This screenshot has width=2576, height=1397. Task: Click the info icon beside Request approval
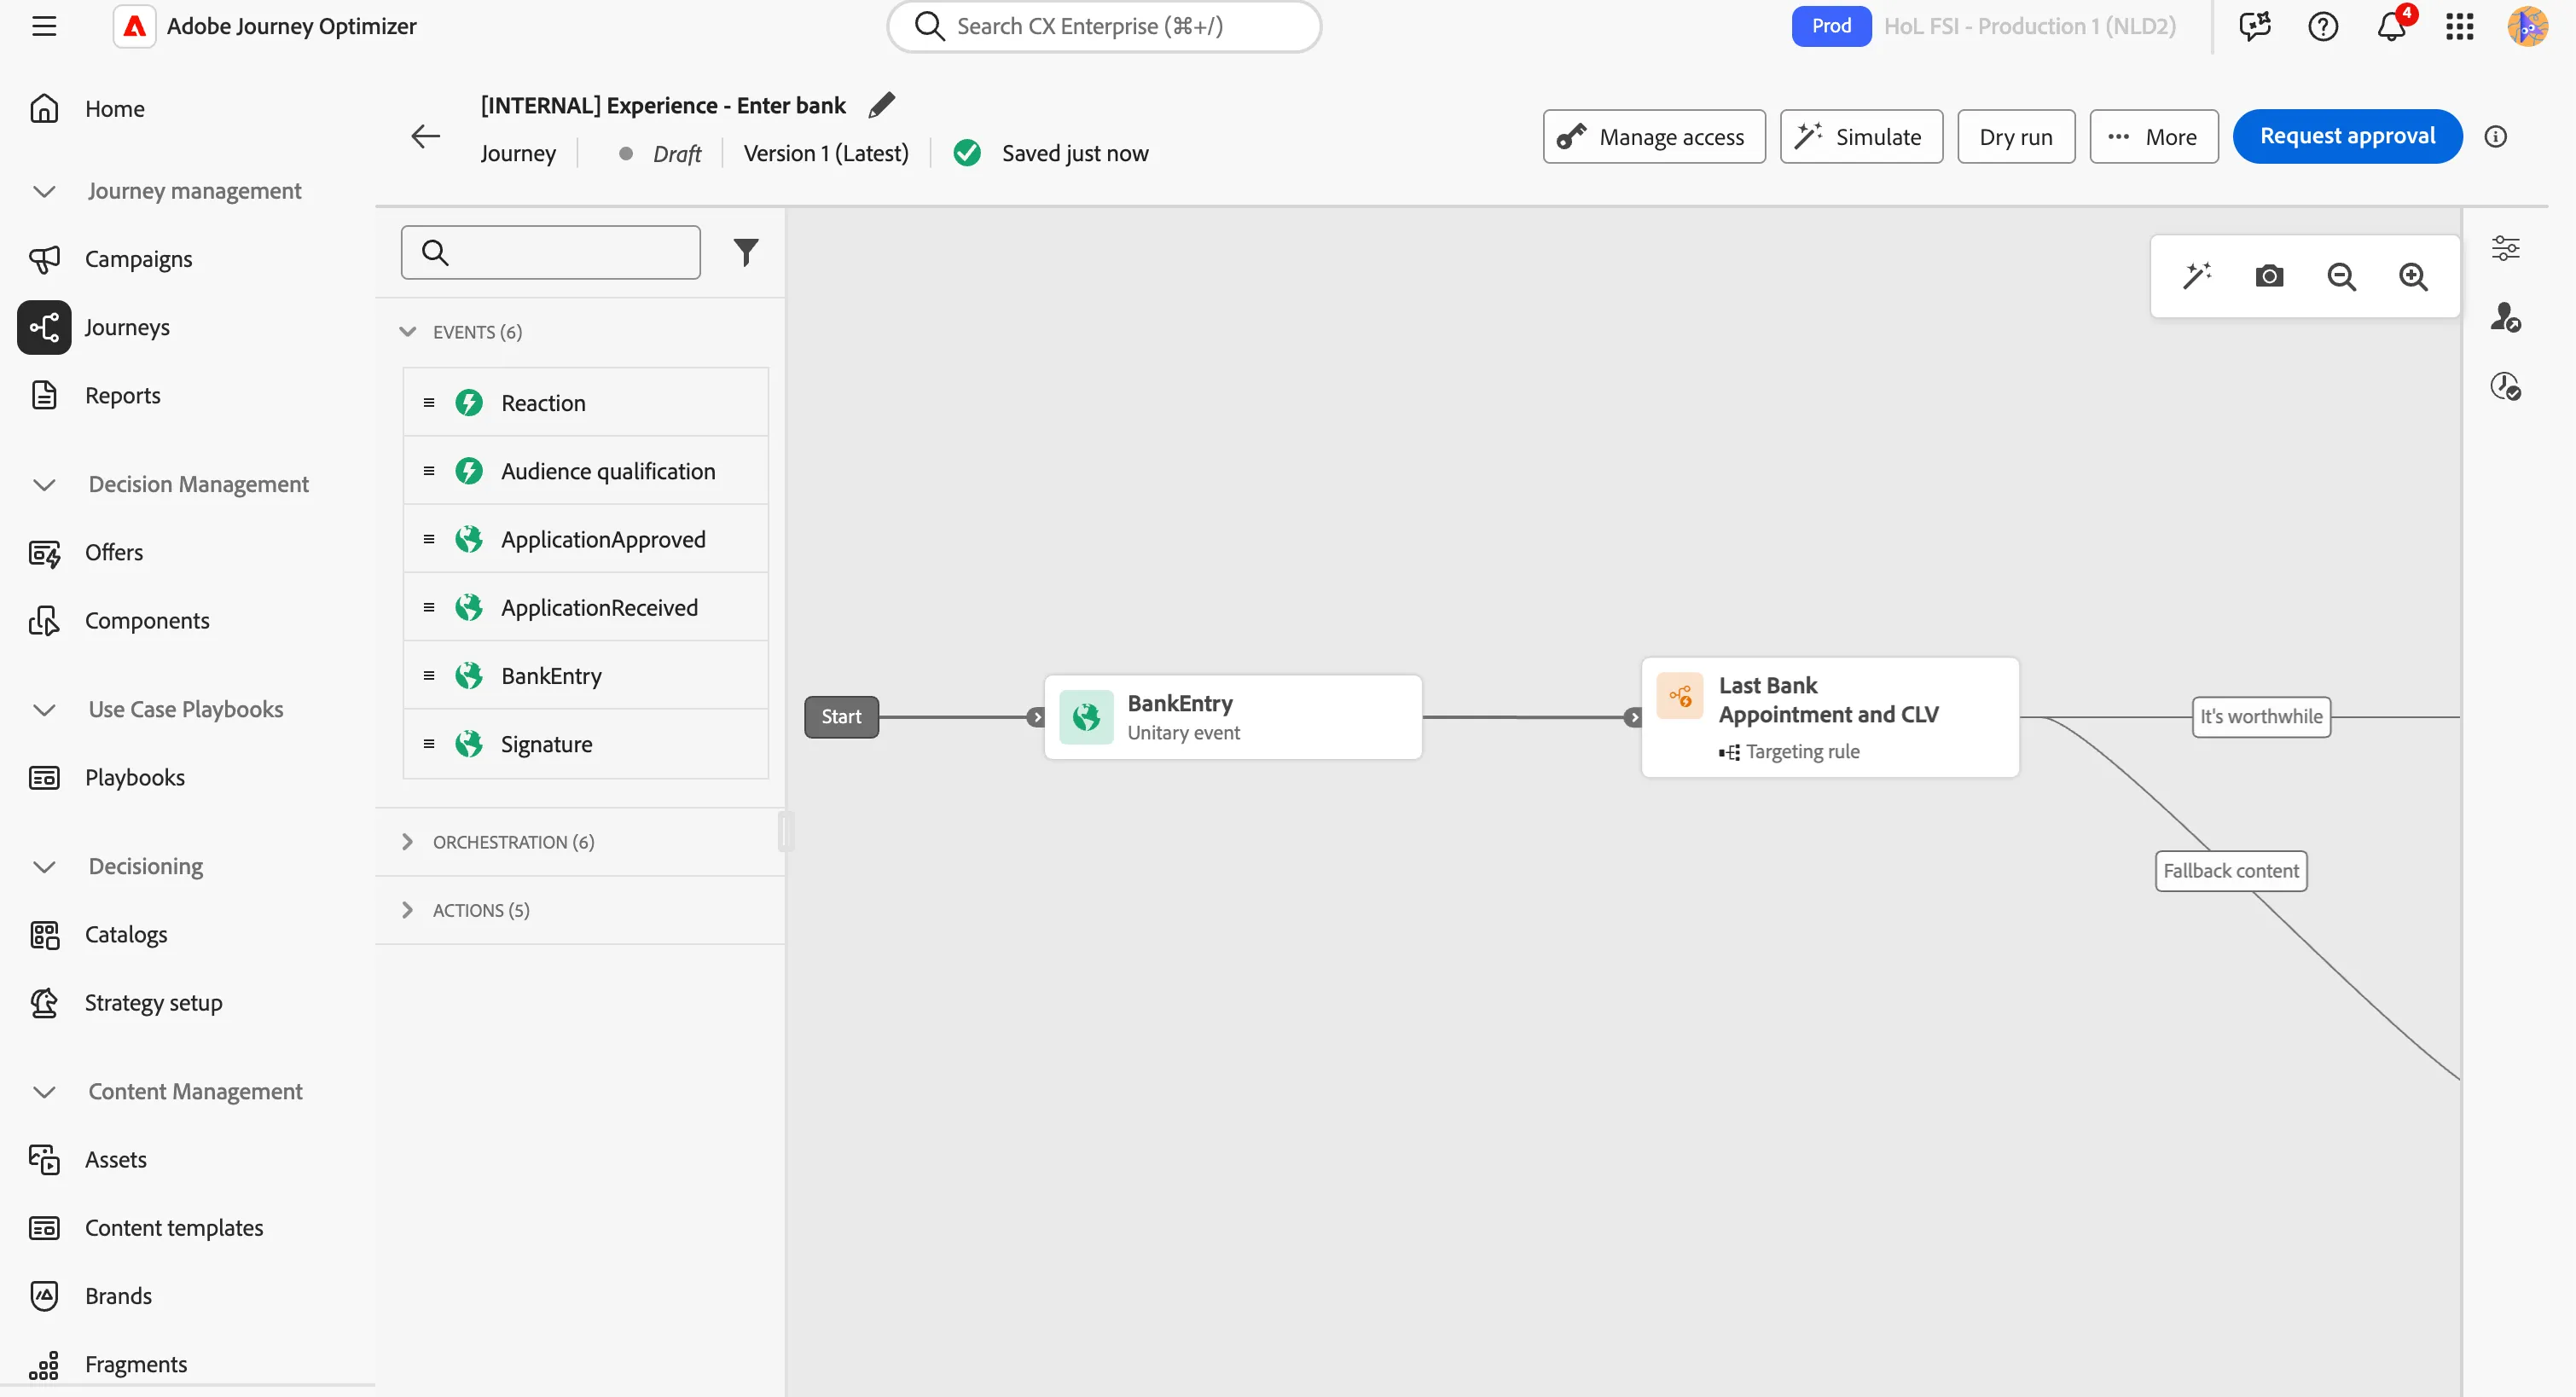2496,136
